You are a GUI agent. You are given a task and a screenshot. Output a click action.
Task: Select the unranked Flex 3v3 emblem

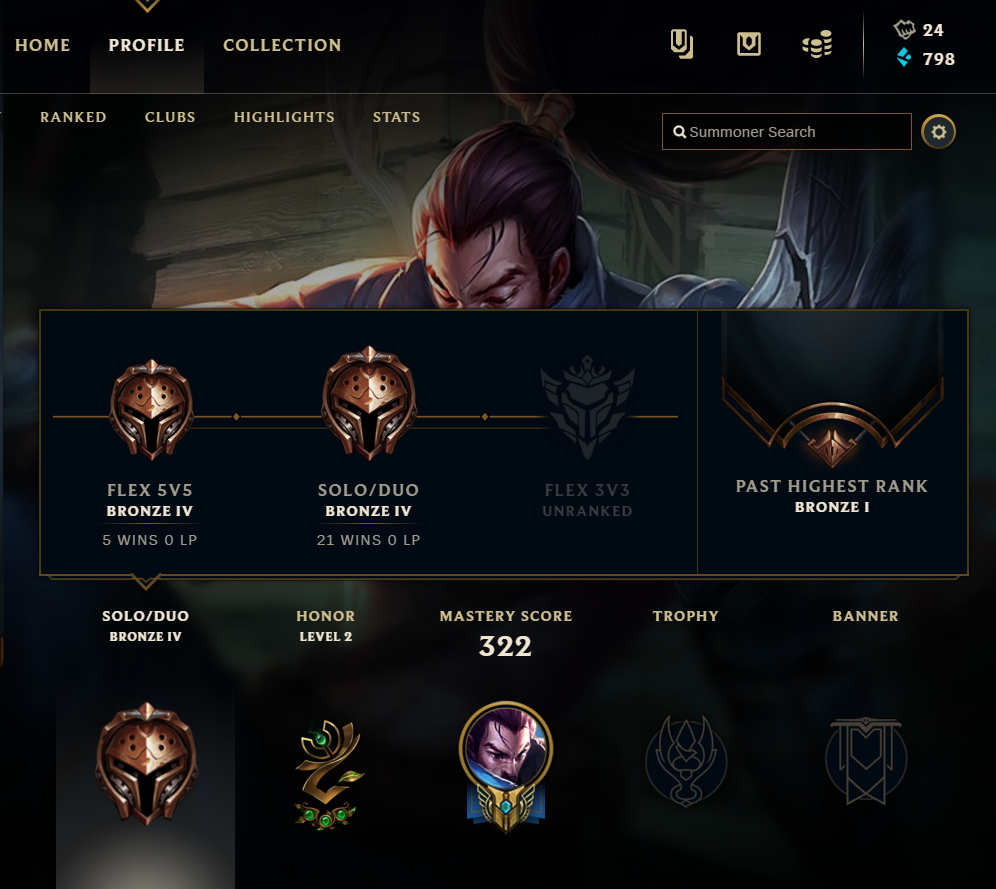(588, 406)
